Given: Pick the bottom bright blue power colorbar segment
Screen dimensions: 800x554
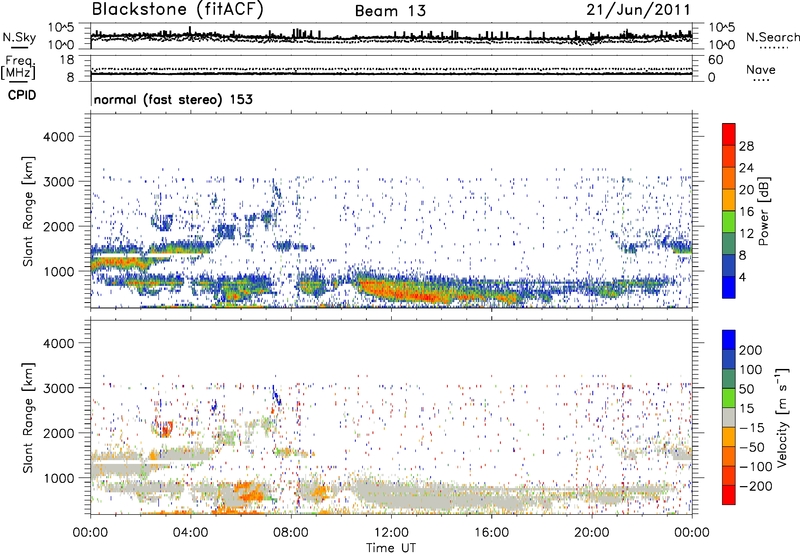Looking at the screenshot, I should click(x=729, y=287).
